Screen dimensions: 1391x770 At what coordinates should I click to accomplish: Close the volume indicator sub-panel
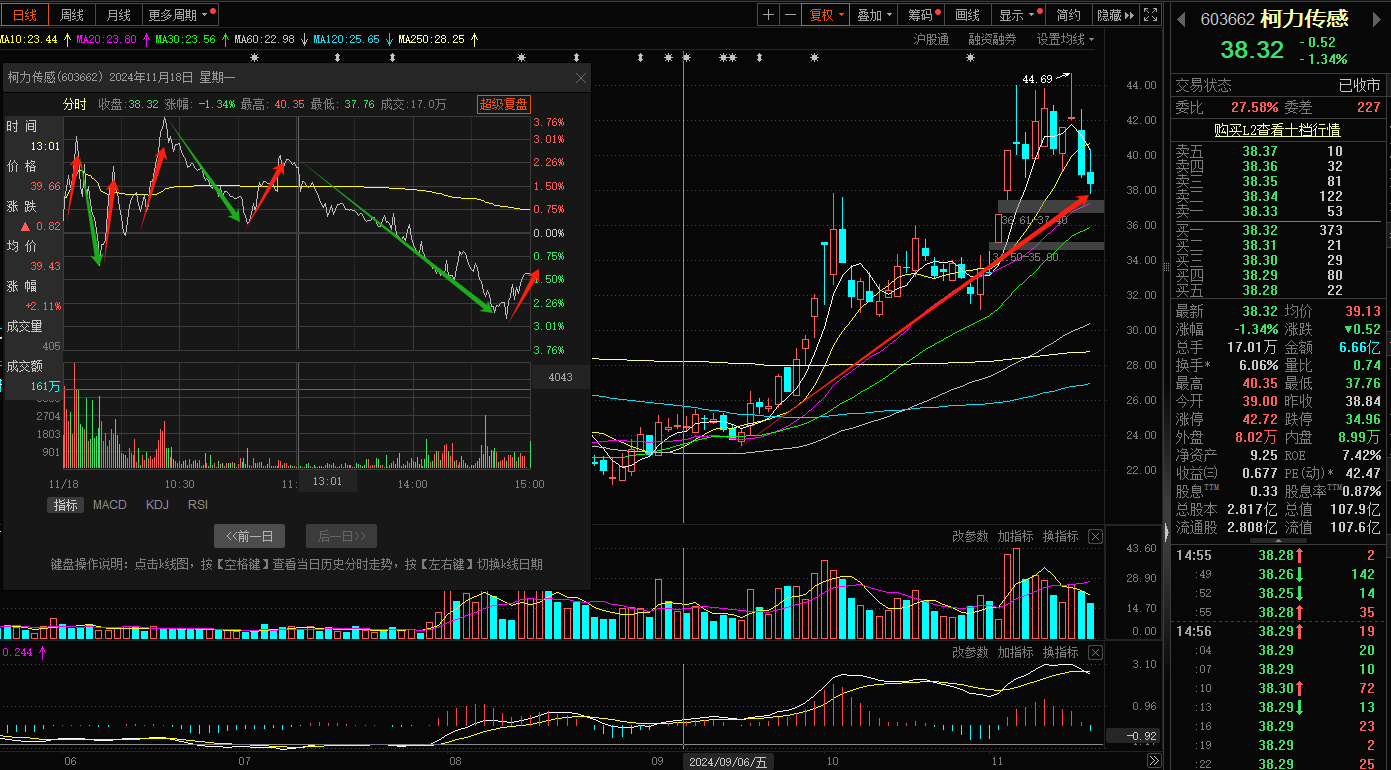[1095, 537]
